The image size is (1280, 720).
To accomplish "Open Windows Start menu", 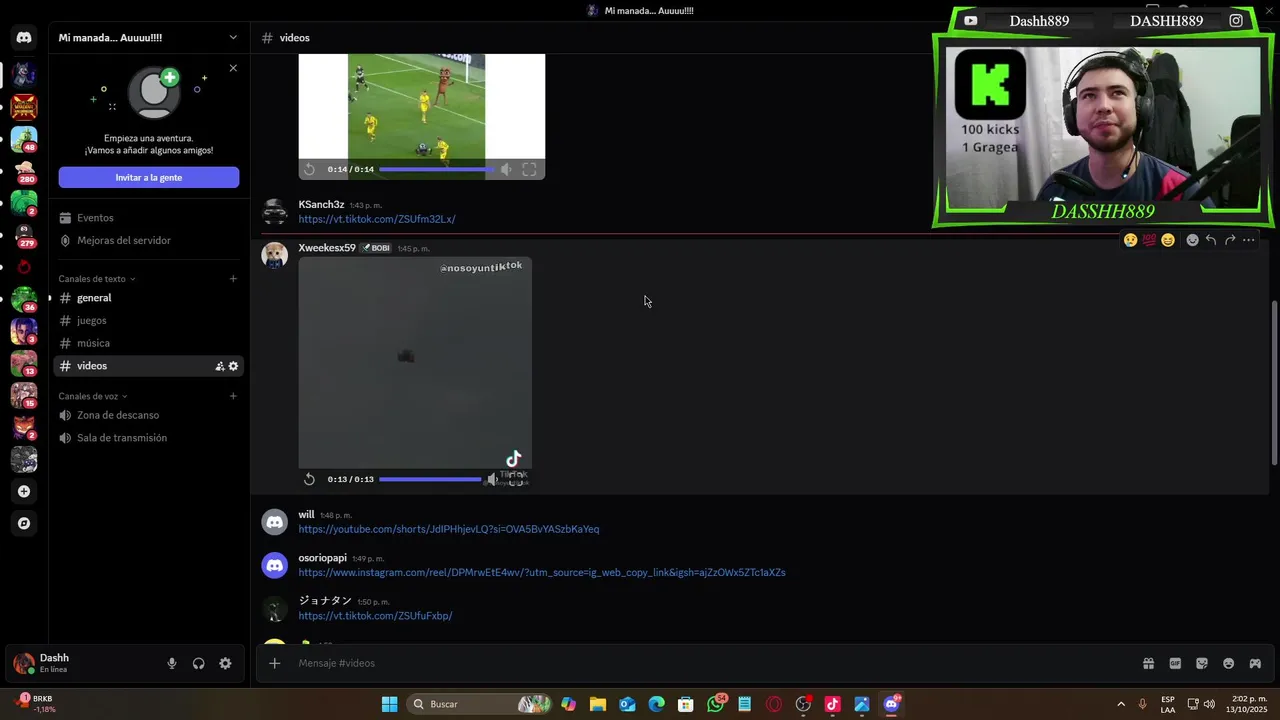I will pos(389,704).
